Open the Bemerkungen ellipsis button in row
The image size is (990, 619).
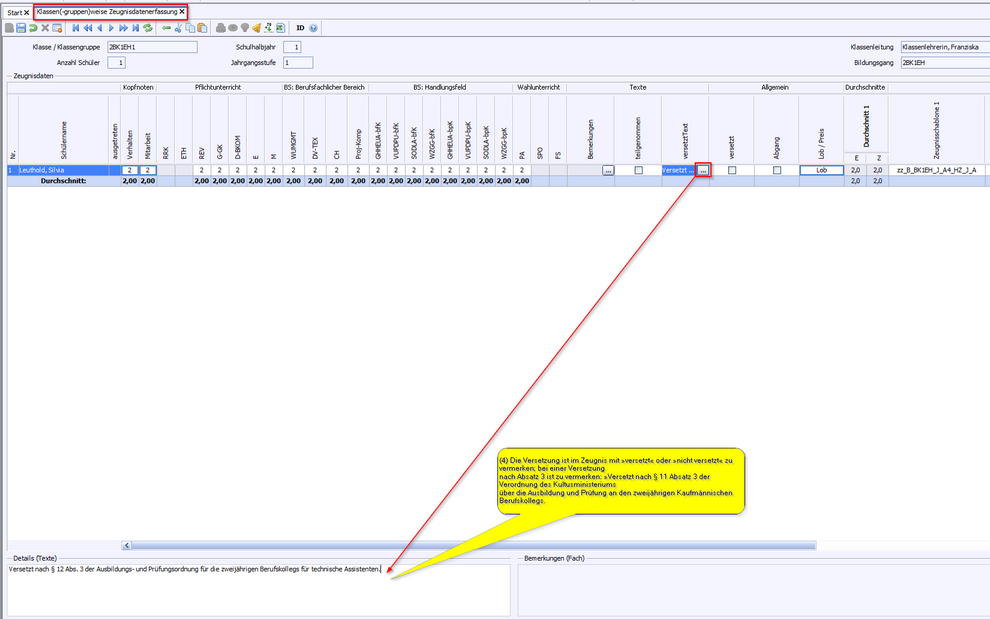(608, 171)
